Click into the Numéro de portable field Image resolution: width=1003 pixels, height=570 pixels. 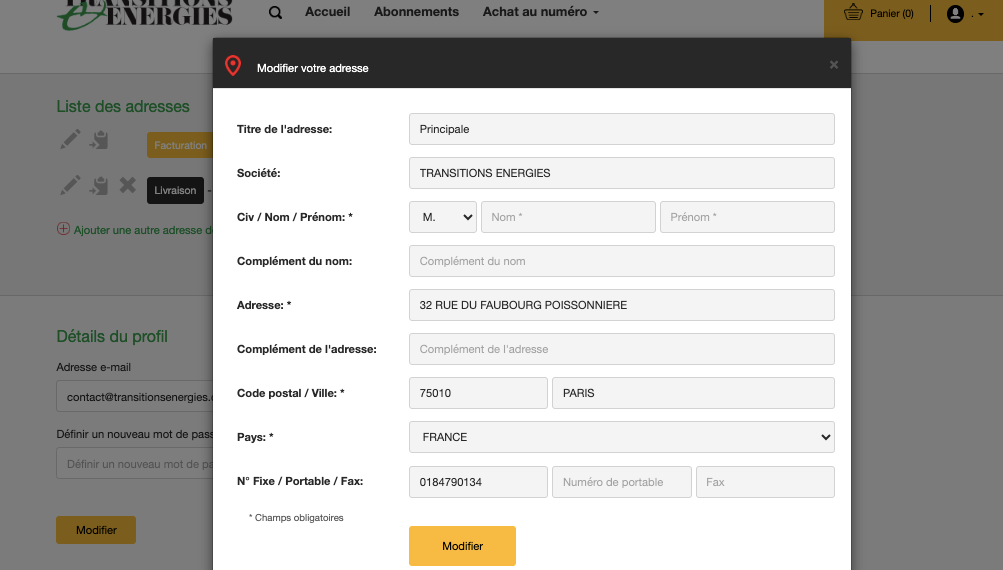coord(621,482)
